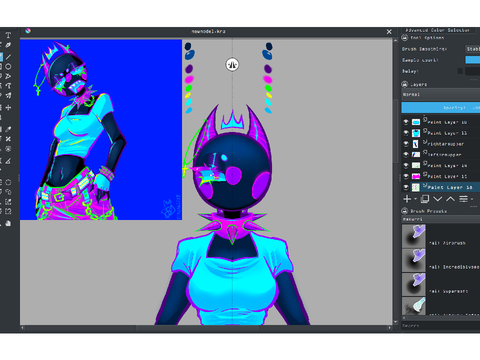The height and width of the screenshot is (360, 480).
Task: Choose the superSoft brush preset
Action: point(441,284)
